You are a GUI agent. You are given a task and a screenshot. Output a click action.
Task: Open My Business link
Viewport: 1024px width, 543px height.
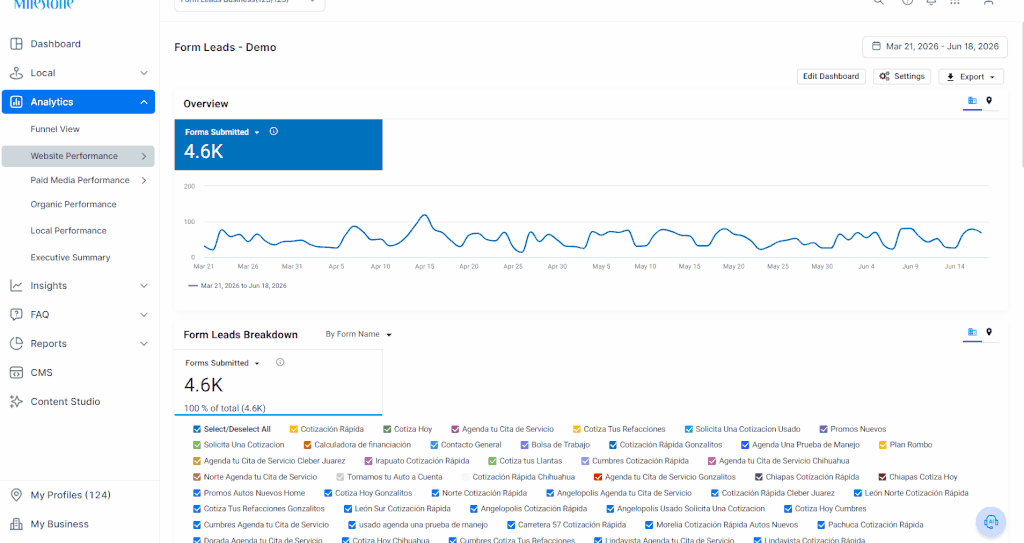pos(59,524)
